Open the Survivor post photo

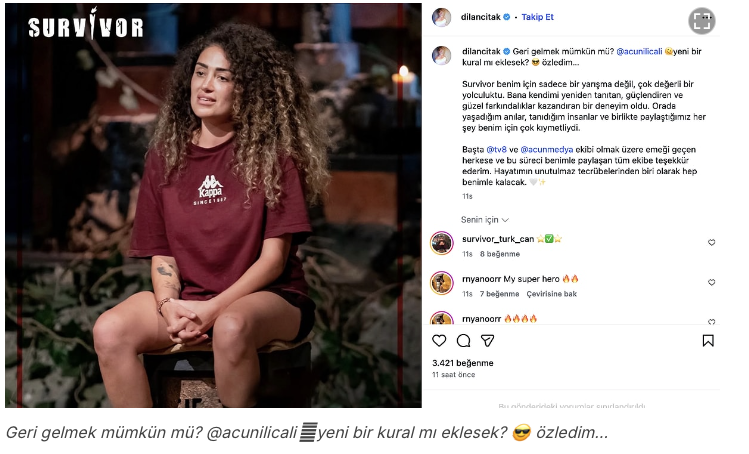coord(214,205)
